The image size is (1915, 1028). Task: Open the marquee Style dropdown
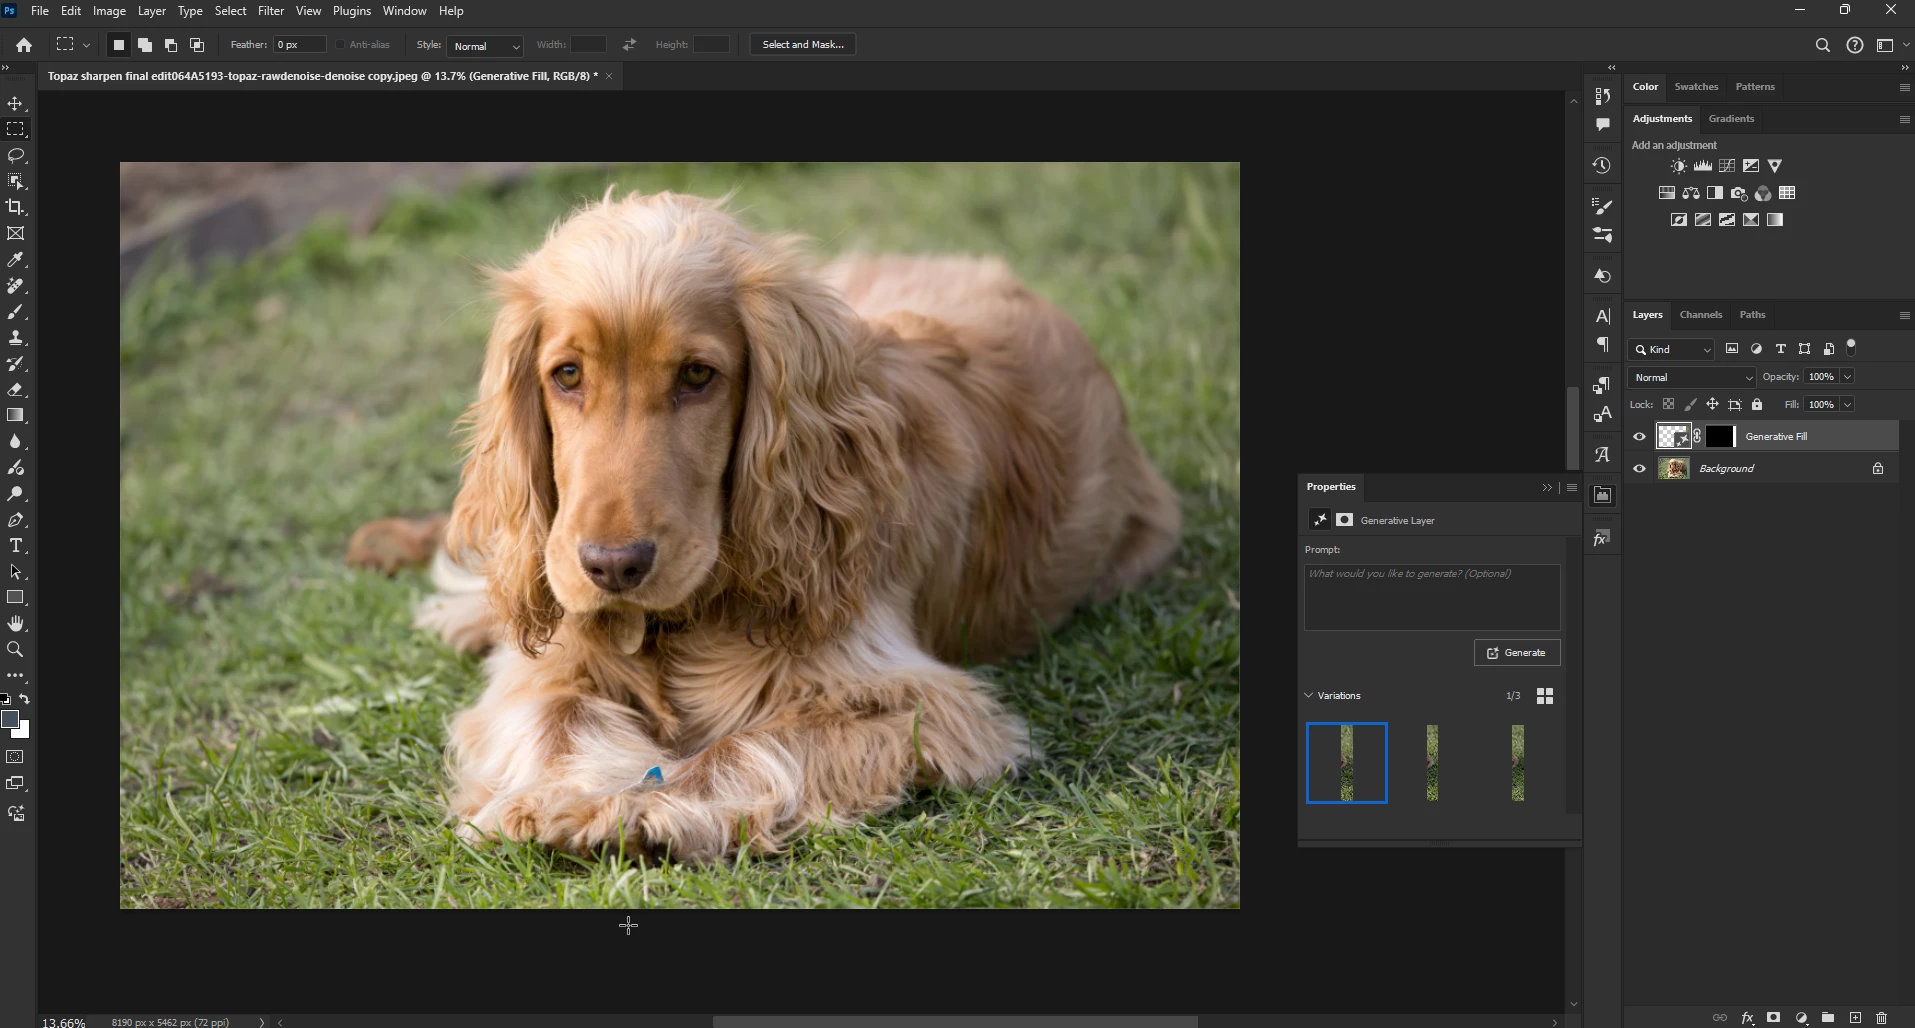485,46
